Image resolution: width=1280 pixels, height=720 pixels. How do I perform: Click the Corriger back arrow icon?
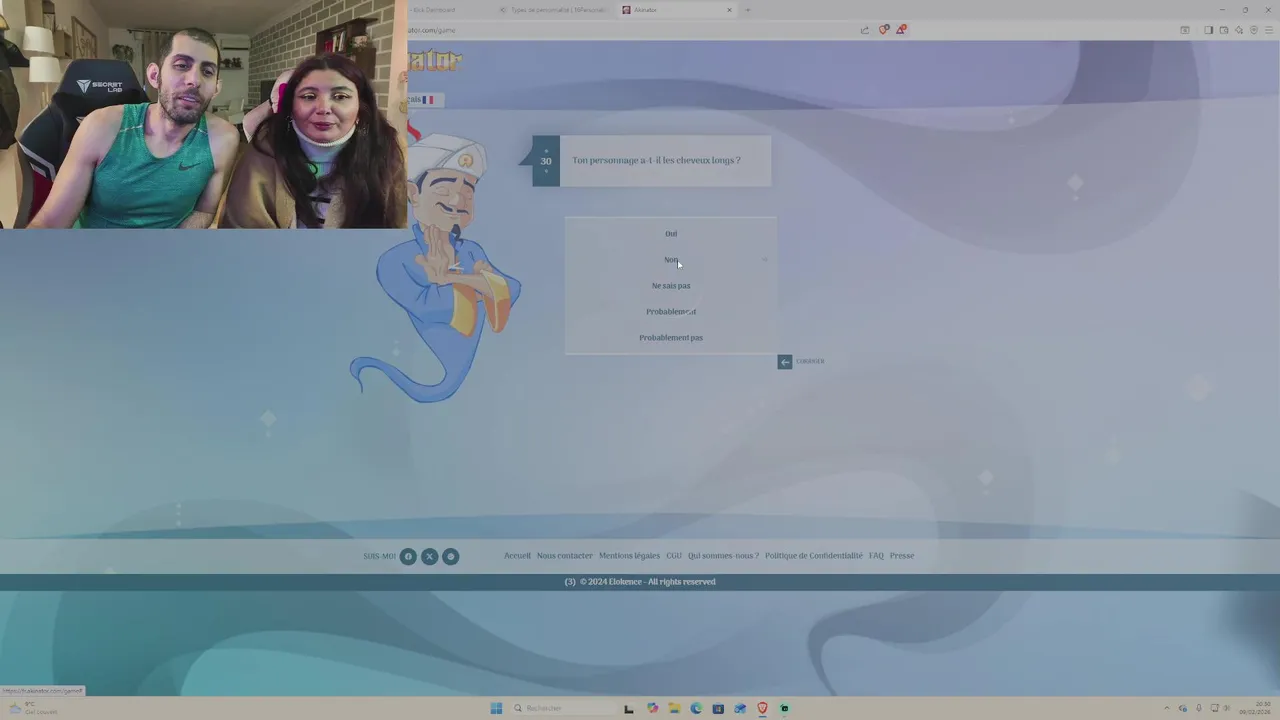point(785,362)
